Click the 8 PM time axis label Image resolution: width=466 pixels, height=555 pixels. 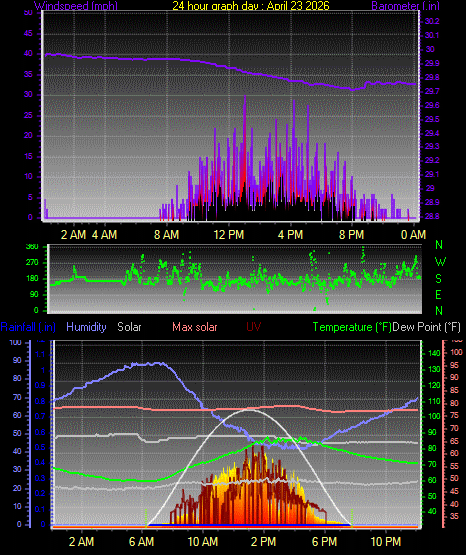point(351,234)
